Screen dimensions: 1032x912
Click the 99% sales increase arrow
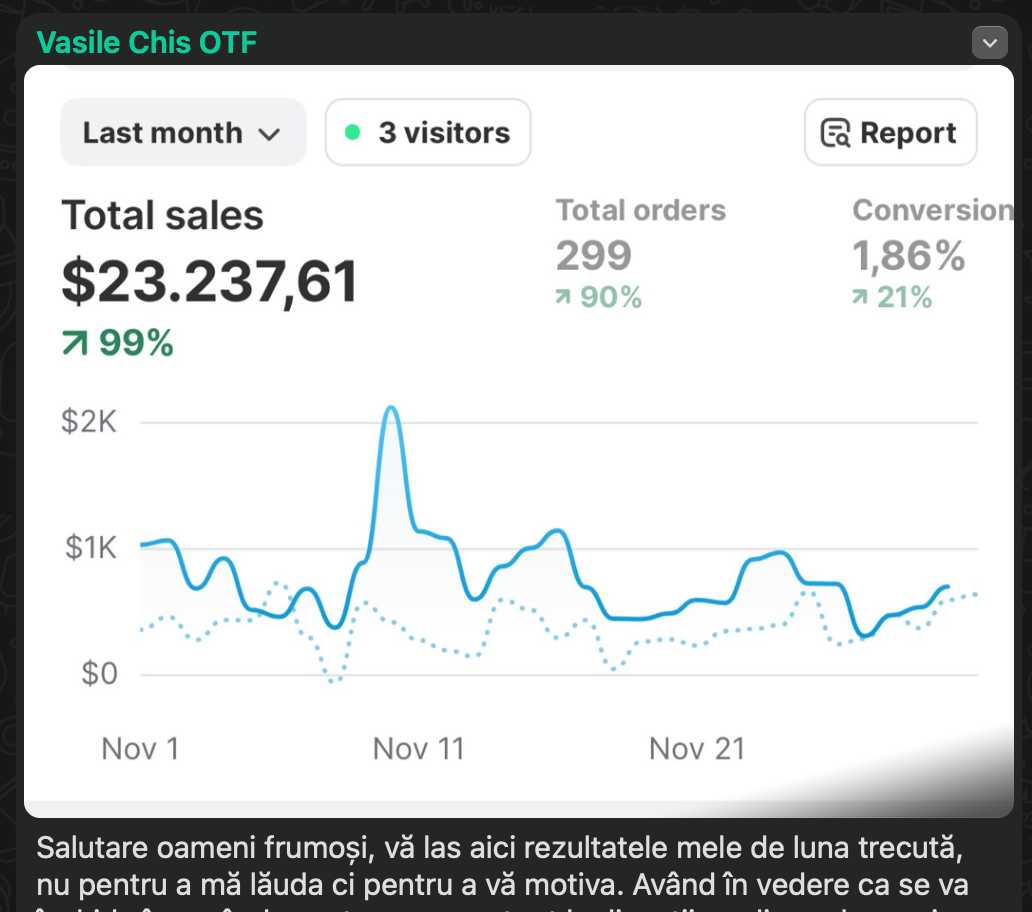75,344
